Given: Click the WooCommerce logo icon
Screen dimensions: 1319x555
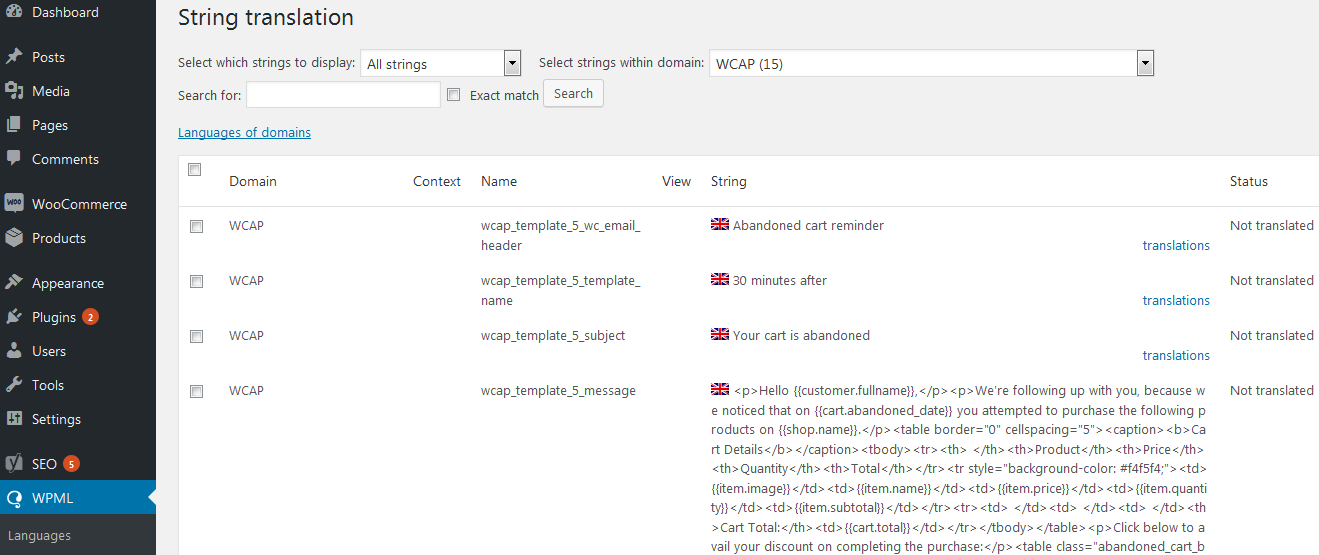Looking at the screenshot, I should (x=14, y=203).
